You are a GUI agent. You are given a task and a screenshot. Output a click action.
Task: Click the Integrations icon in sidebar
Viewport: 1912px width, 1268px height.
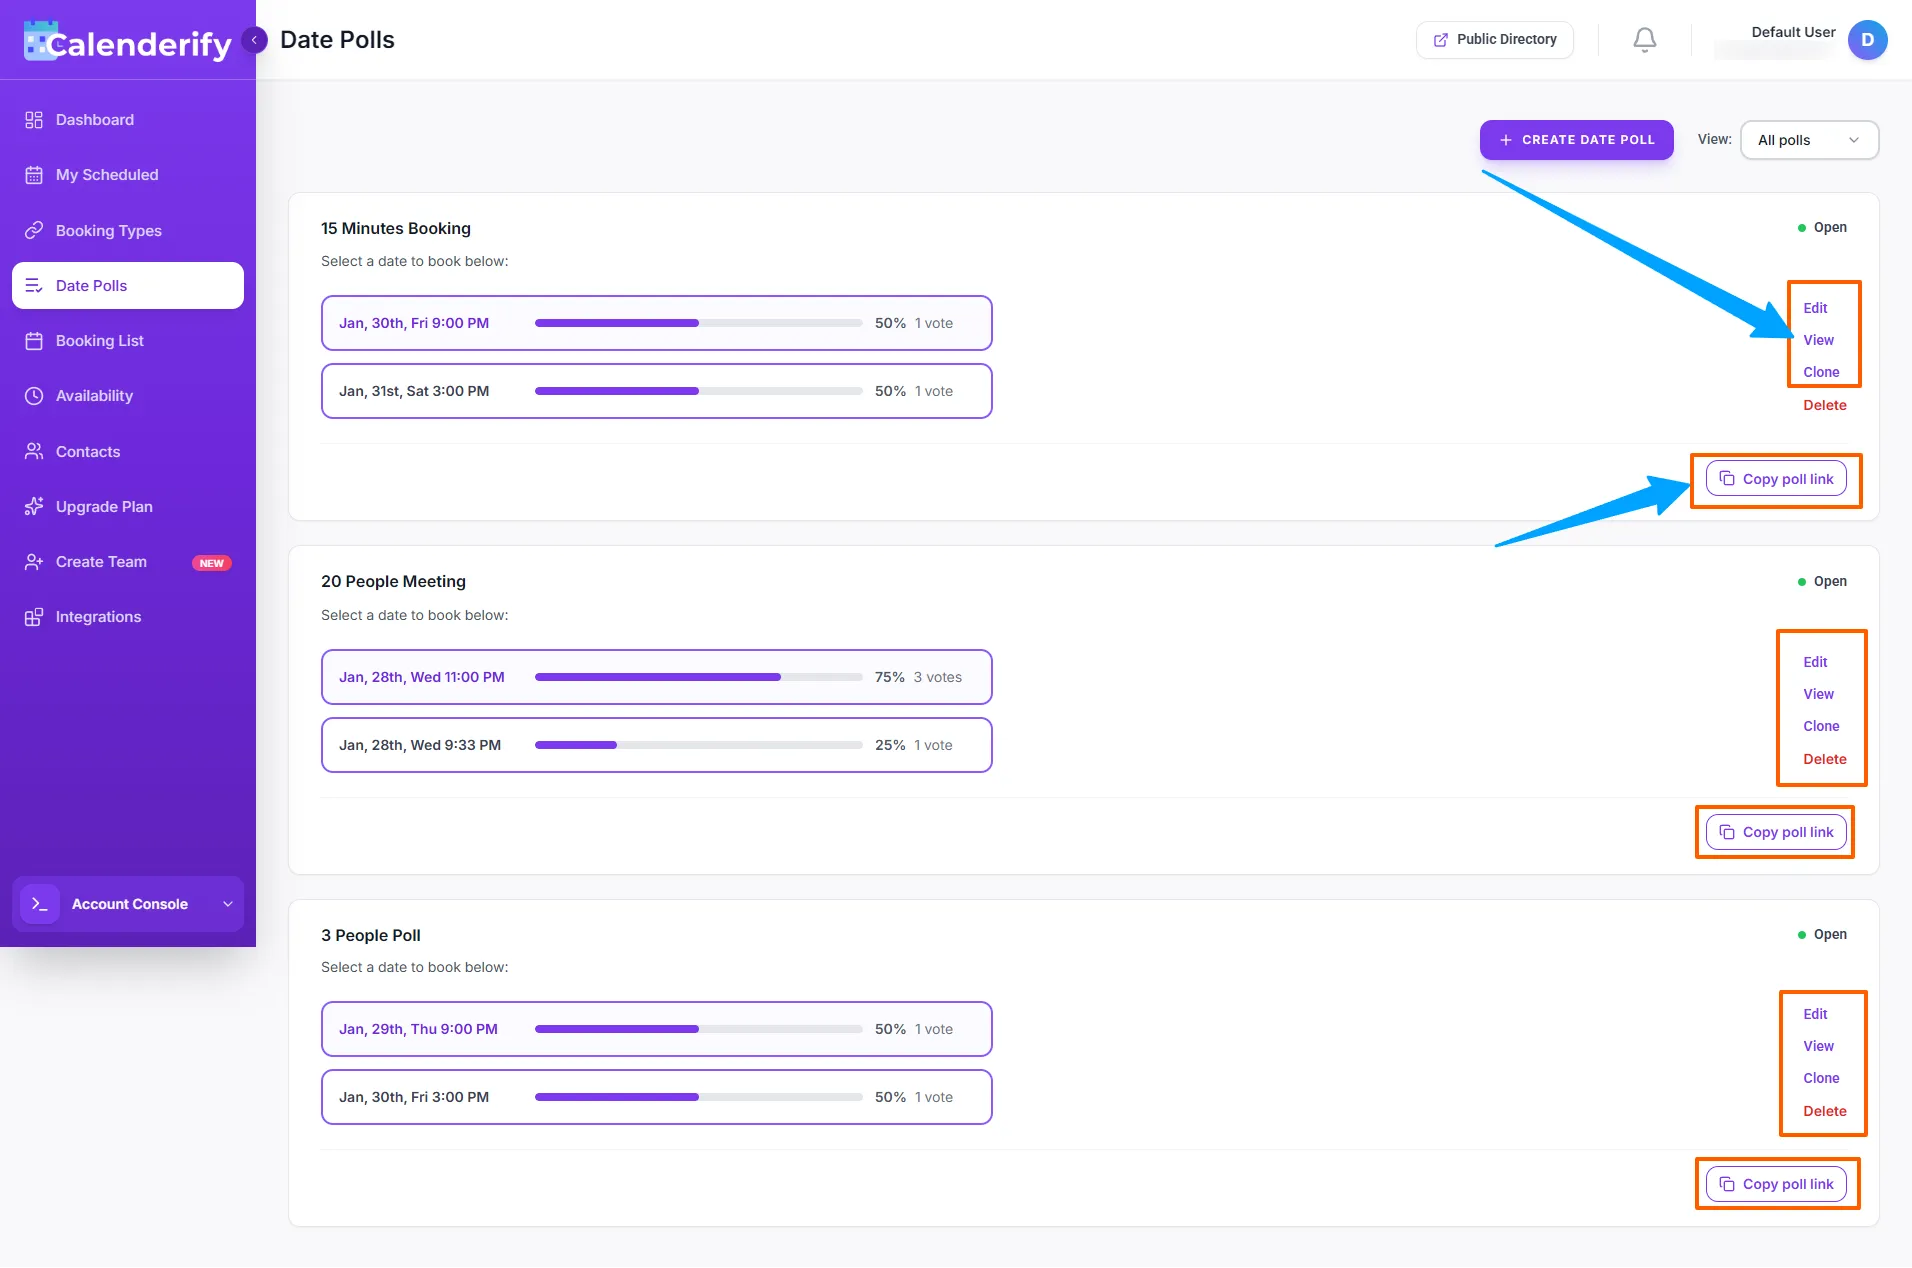(33, 616)
